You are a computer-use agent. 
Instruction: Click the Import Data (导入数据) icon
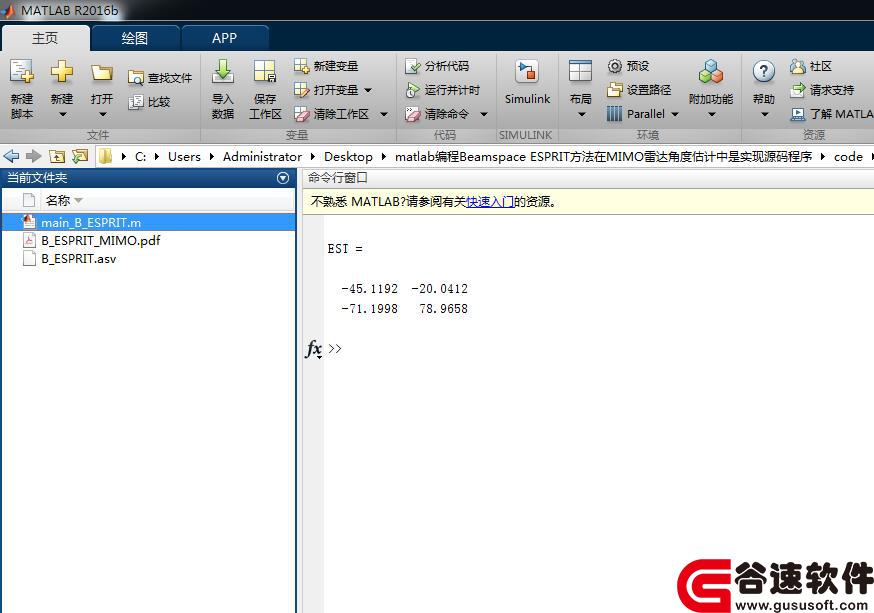point(223,72)
